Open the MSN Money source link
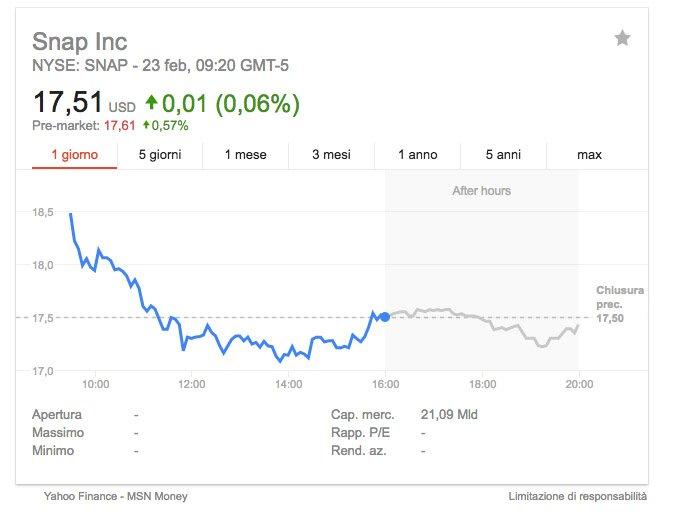Screen dimensions: 681x514 [x=157, y=496]
